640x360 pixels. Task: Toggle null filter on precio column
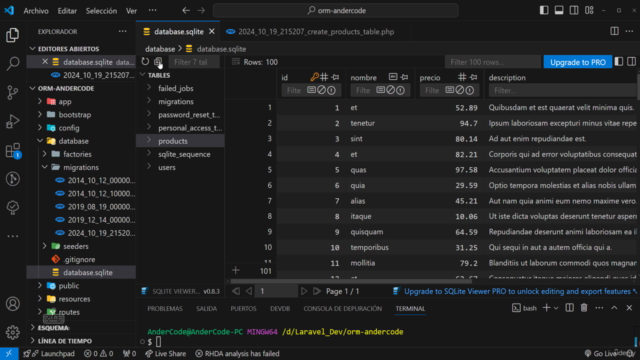coord(460,90)
